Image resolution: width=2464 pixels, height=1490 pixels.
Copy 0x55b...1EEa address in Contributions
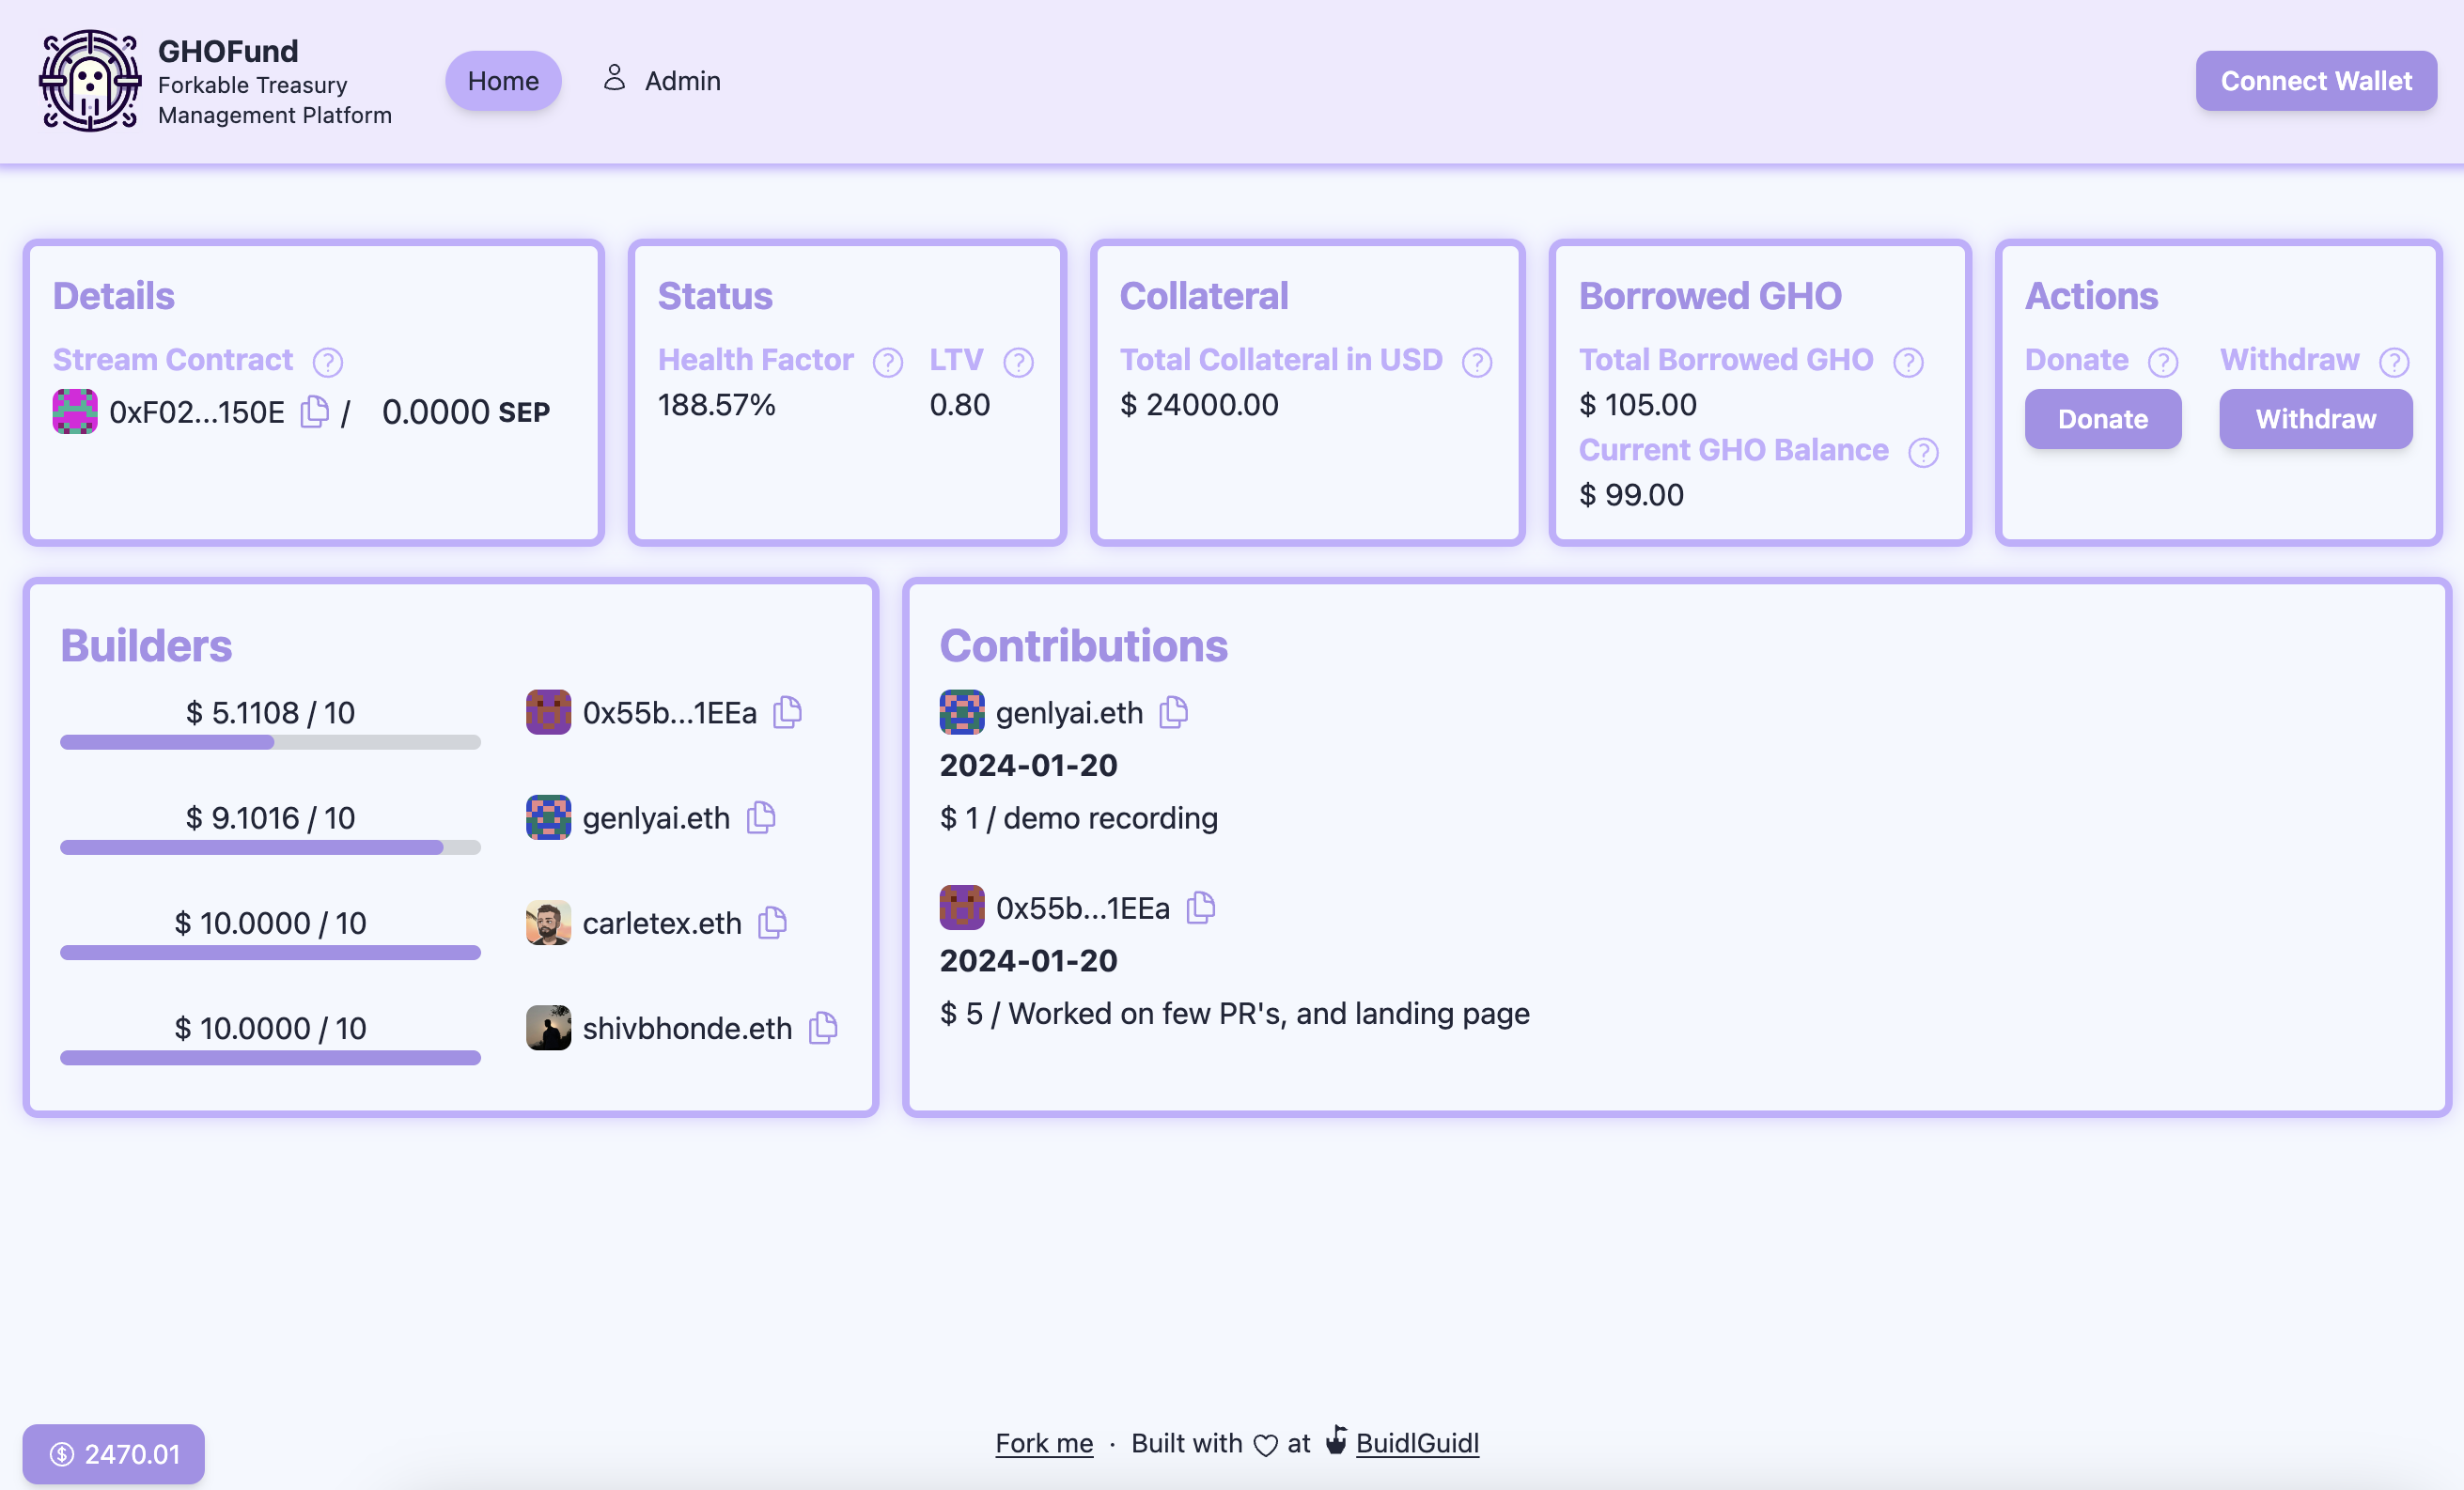tap(1201, 907)
